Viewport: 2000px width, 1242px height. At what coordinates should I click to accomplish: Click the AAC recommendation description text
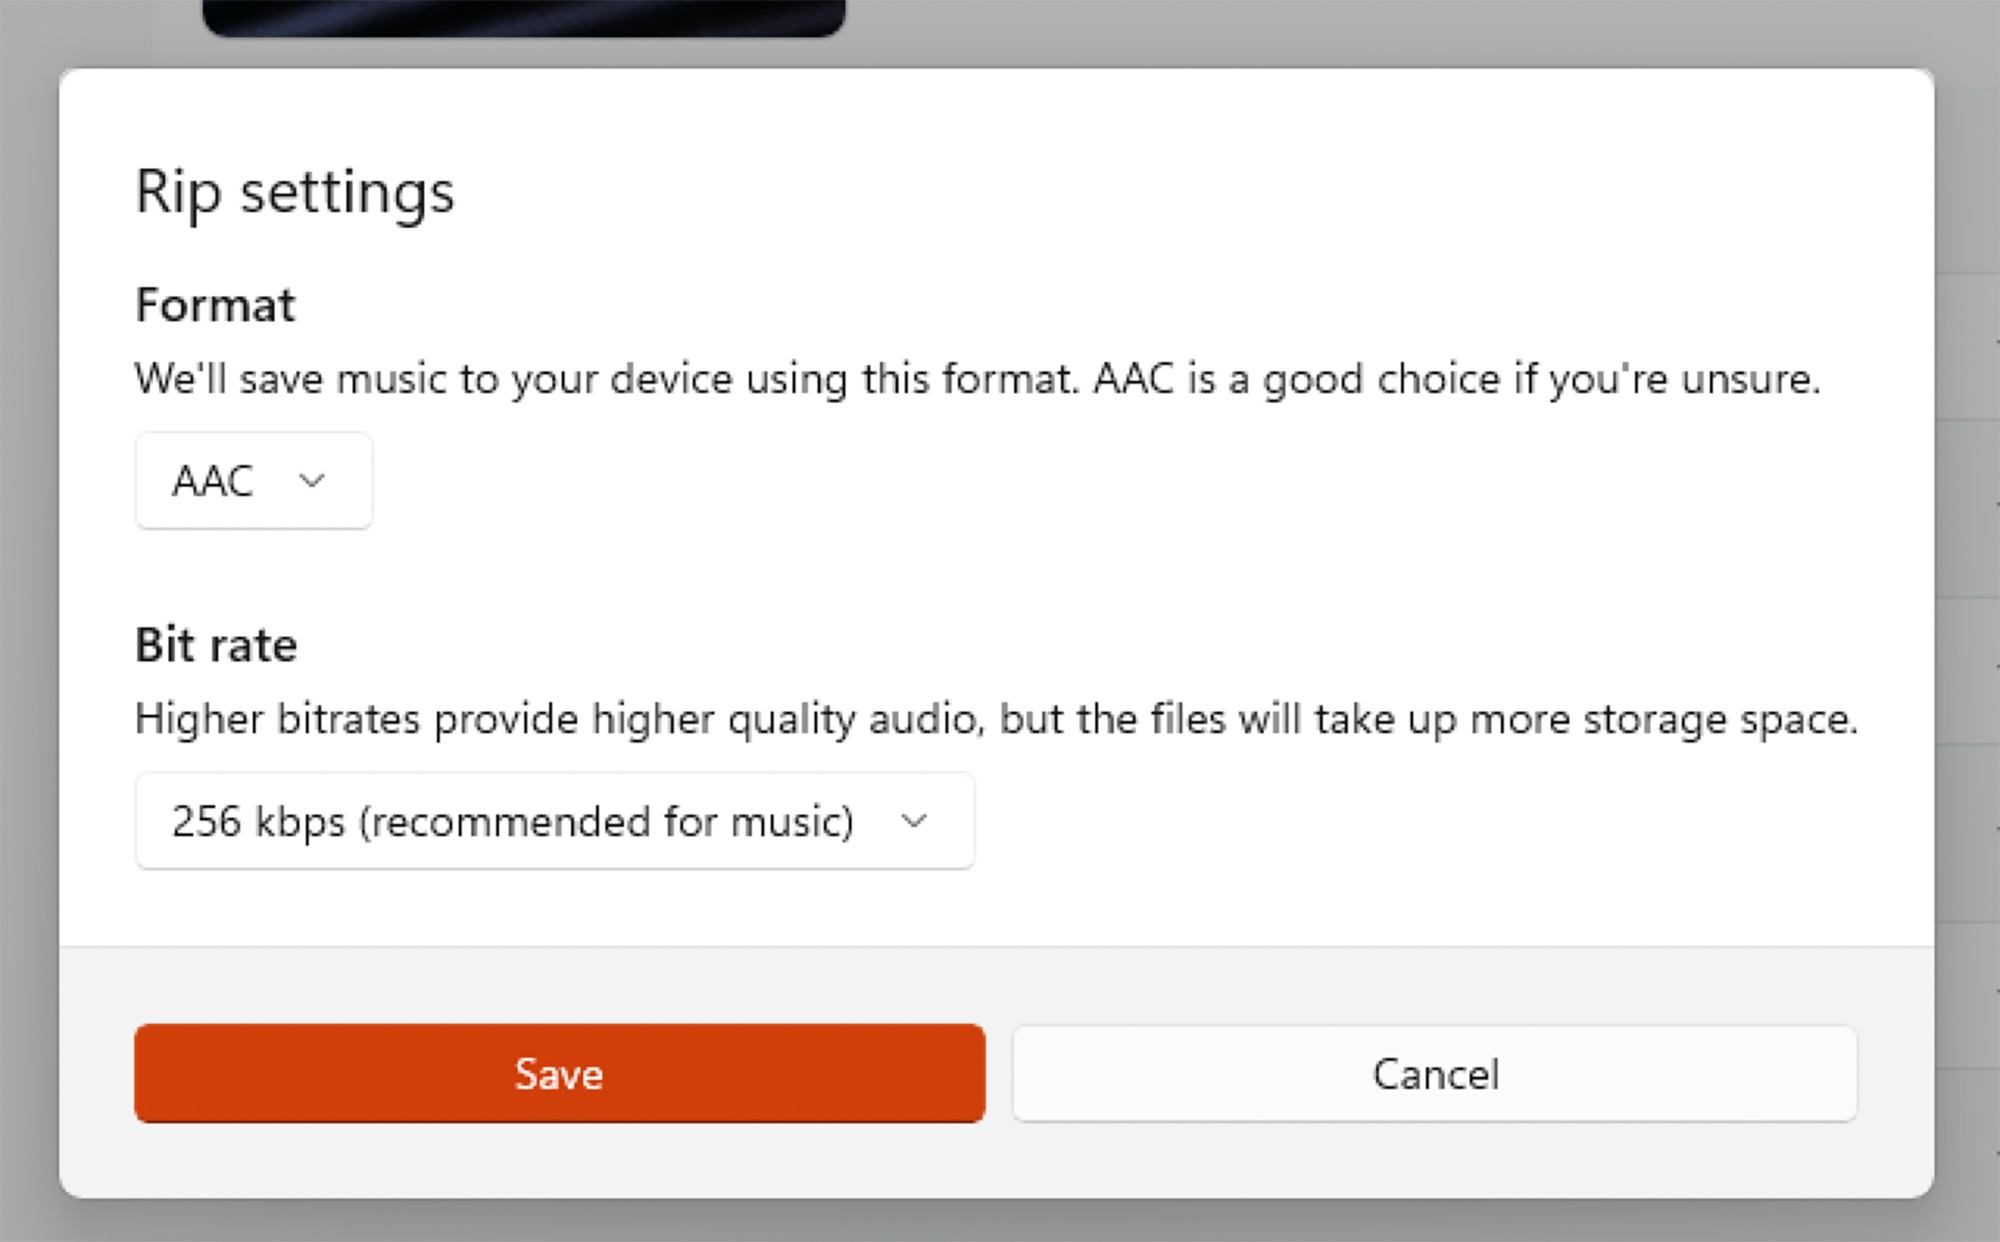(x=976, y=380)
